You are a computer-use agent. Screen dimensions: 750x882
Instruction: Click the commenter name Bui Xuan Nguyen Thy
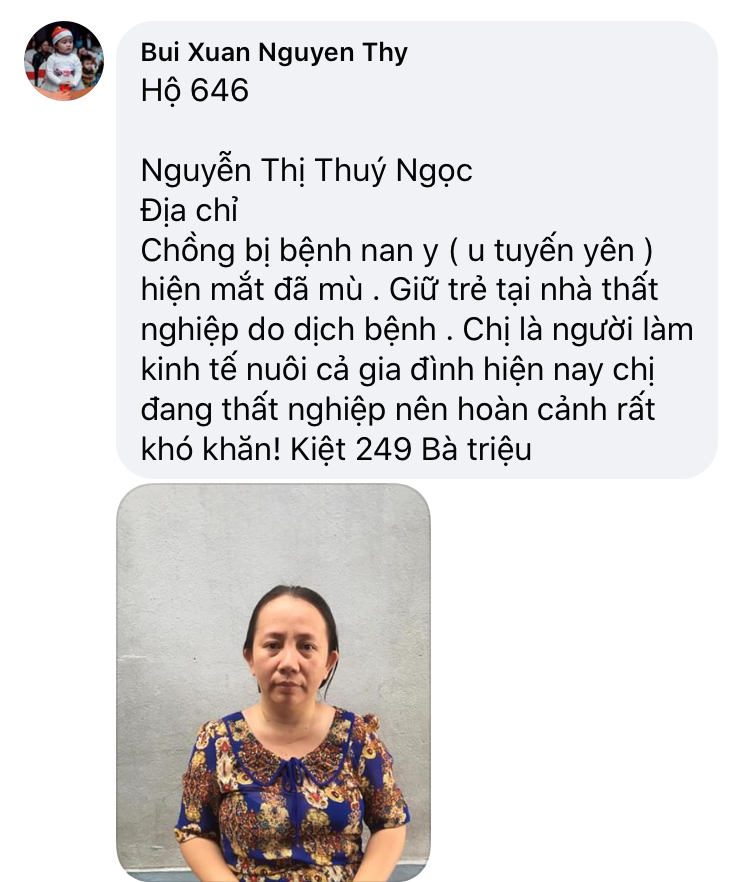click(274, 52)
